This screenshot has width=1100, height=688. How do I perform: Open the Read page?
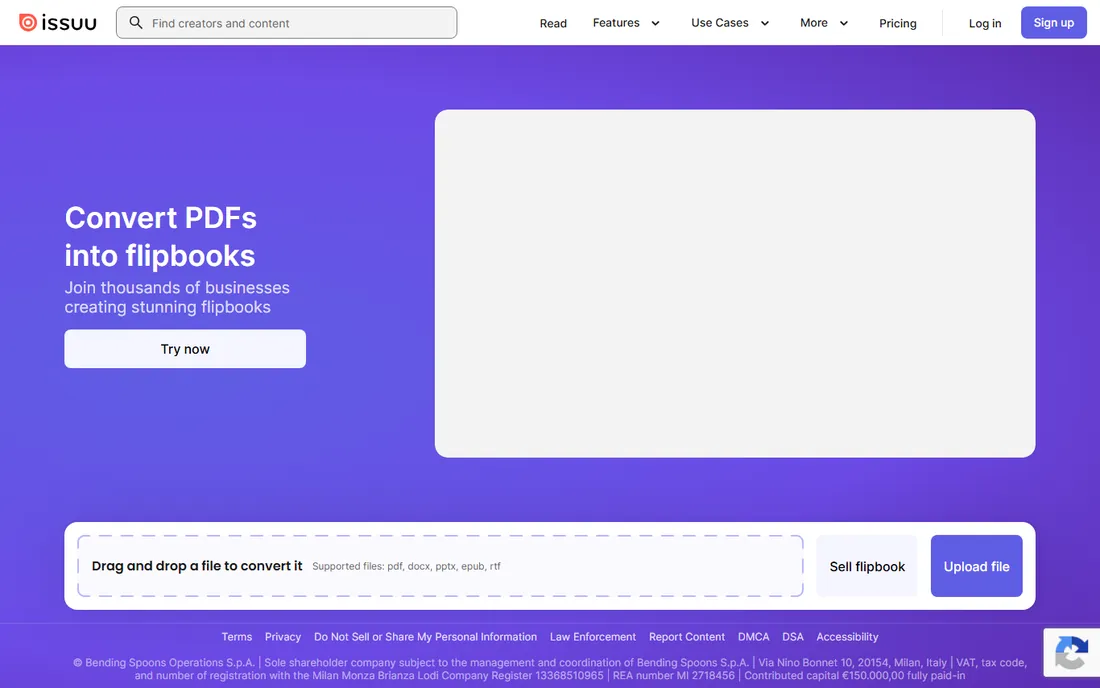coord(553,23)
